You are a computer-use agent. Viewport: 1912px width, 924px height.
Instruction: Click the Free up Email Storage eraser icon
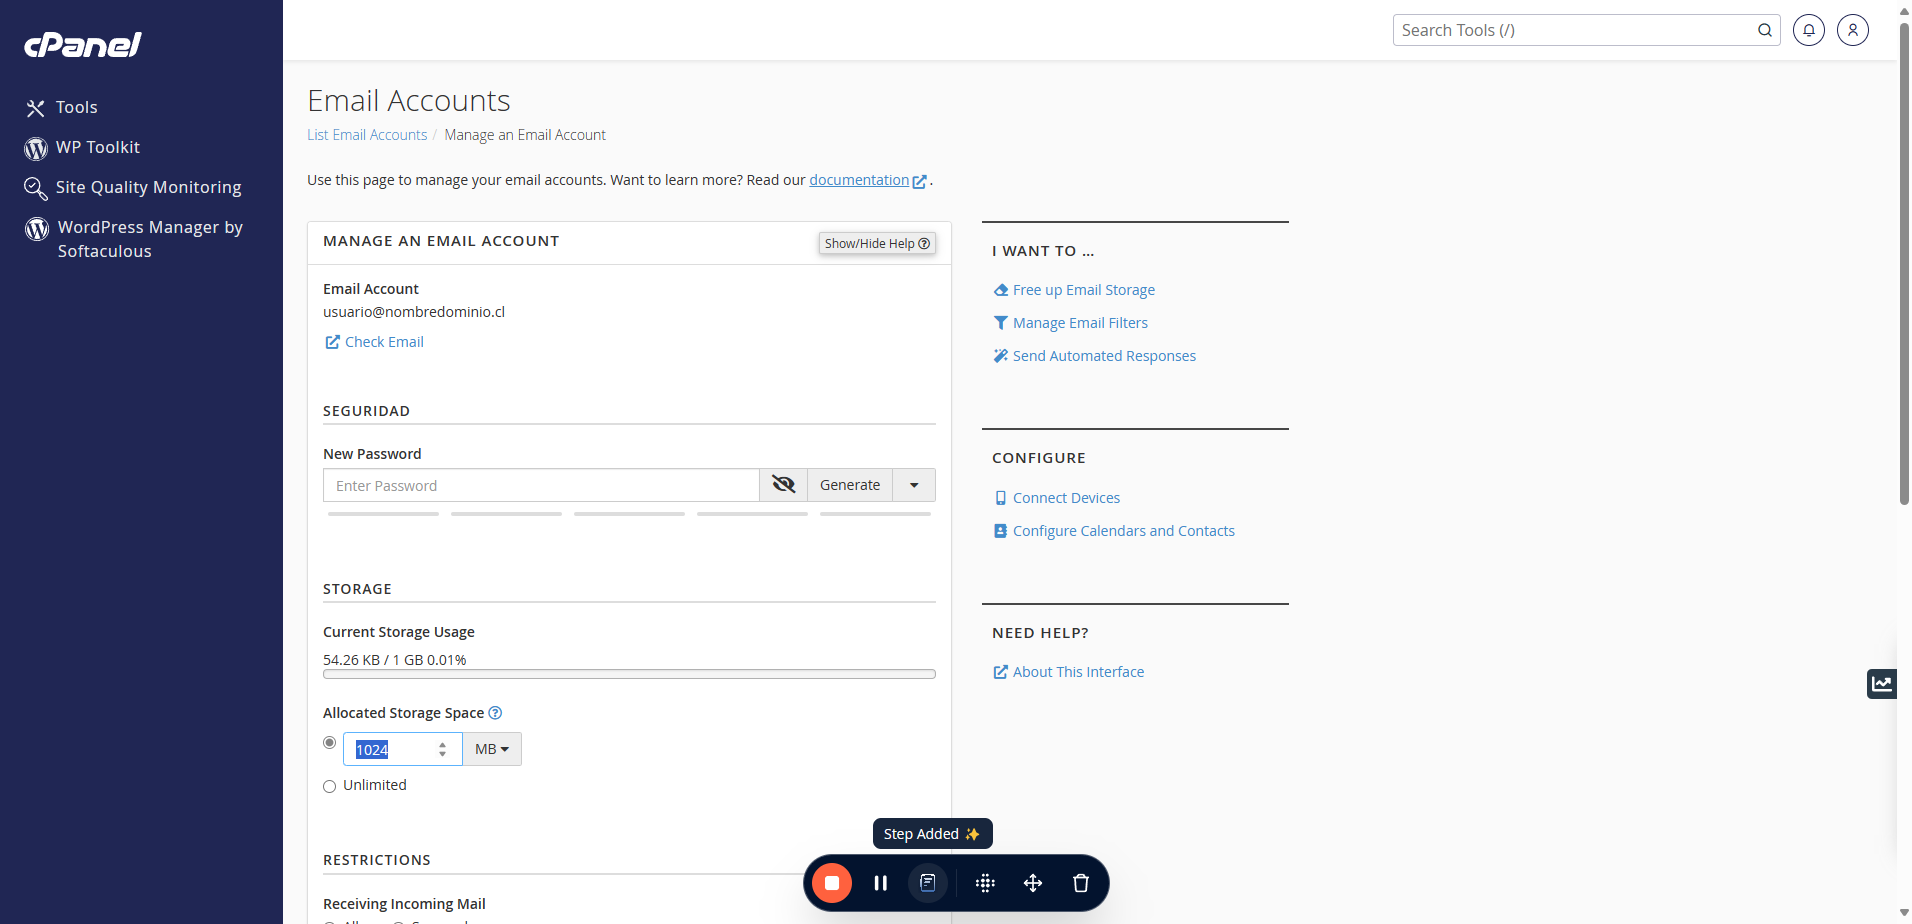click(1000, 290)
